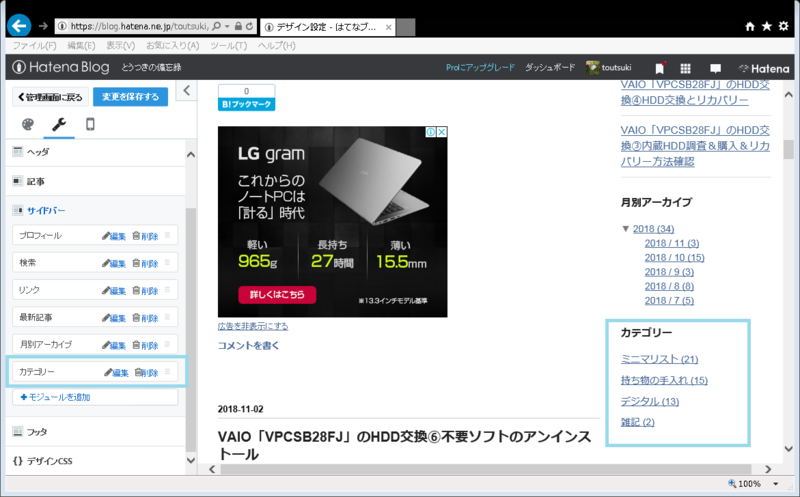The height and width of the screenshot is (497, 800).
Task: Open the notifications speech bubble icon
Action: (x=715, y=68)
